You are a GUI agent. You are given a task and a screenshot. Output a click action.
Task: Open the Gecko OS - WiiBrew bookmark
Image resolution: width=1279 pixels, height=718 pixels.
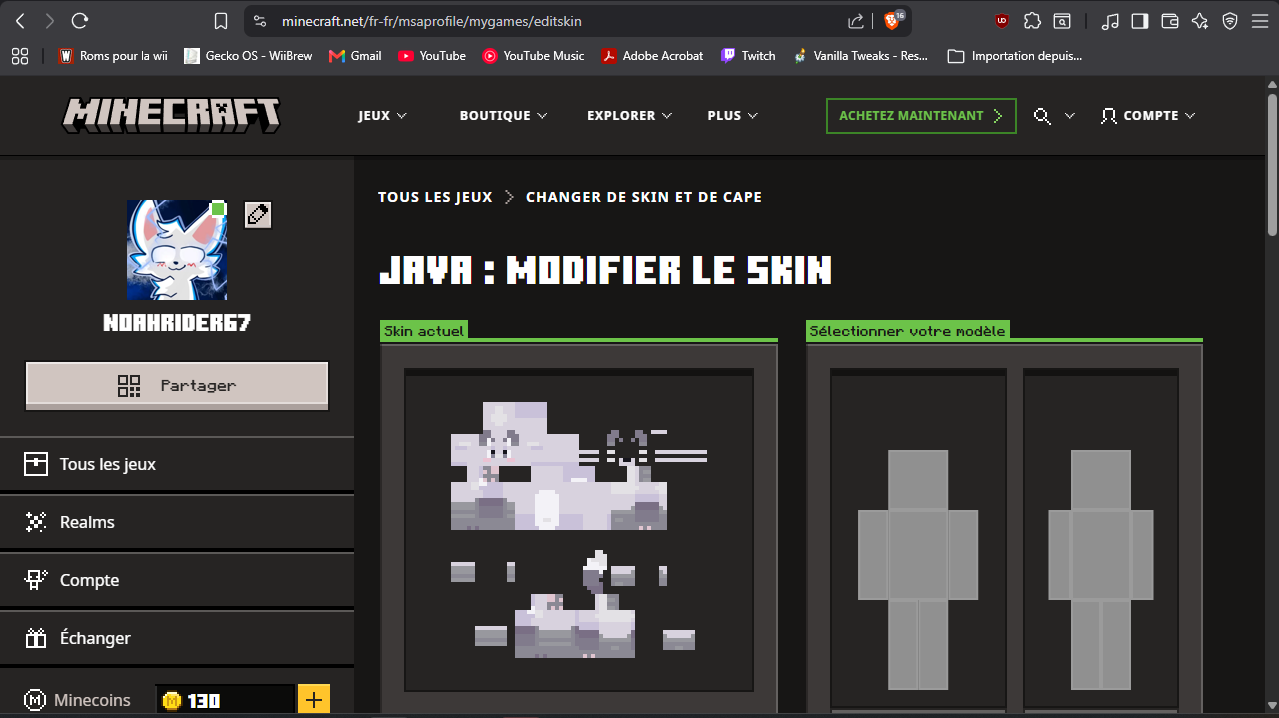[248, 56]
